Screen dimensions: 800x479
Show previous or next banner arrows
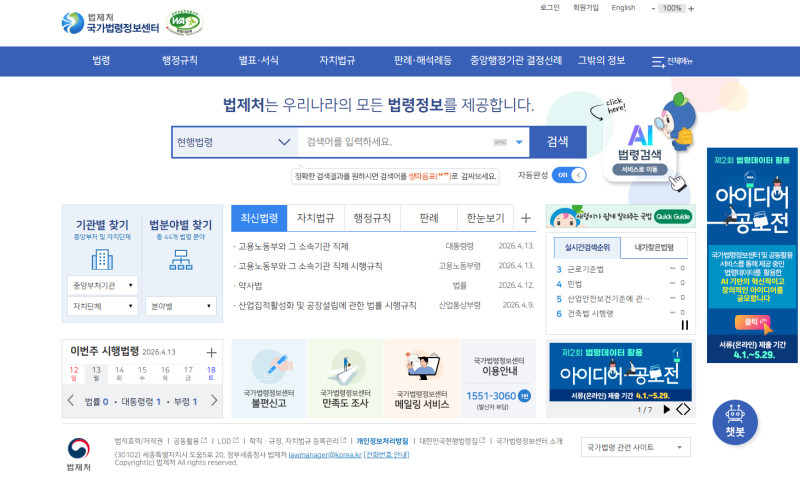pos(683,409)
